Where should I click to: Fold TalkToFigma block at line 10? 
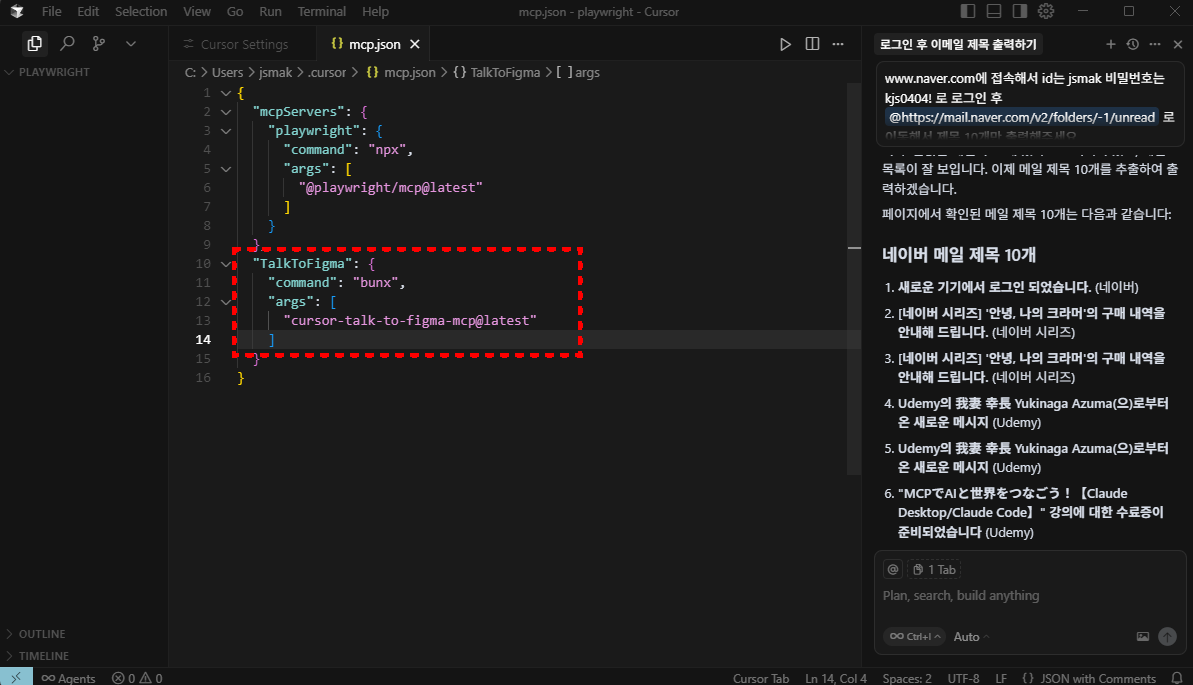(226, 264)
